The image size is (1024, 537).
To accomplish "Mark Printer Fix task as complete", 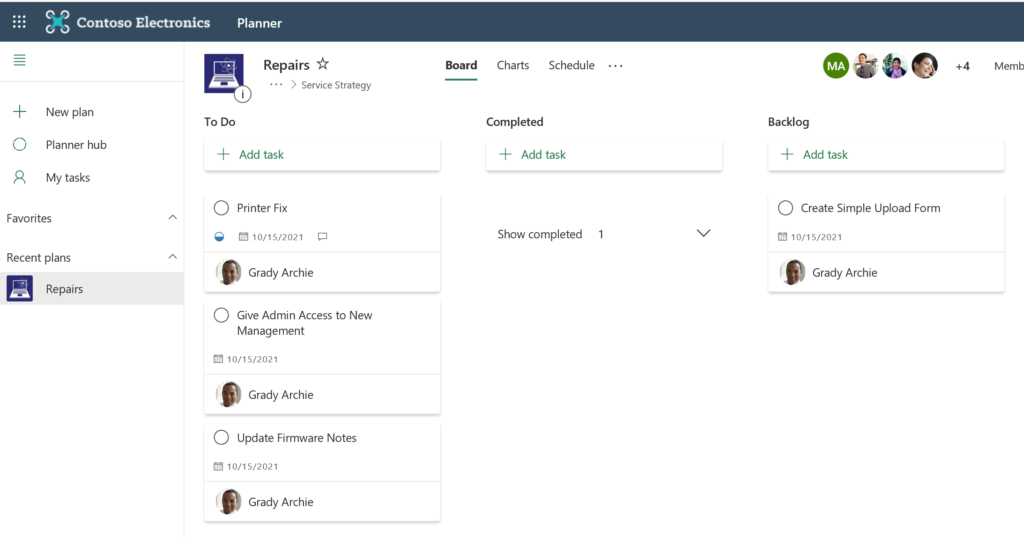I will [x=221, y=208].
